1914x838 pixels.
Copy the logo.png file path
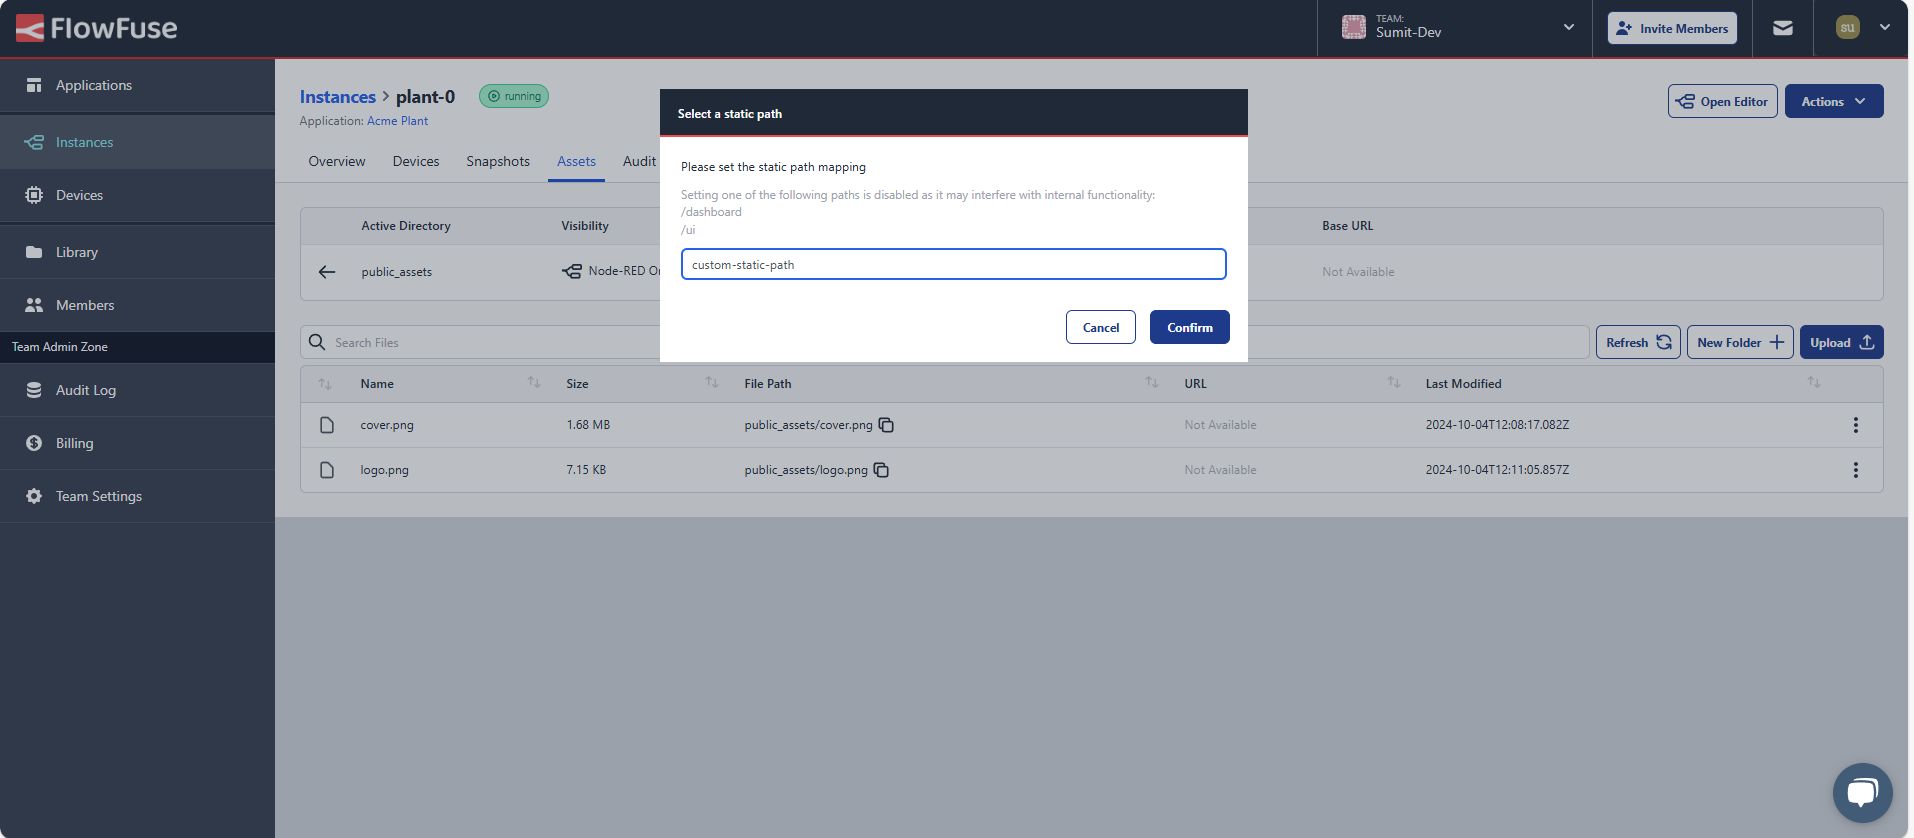(x=881, y=470)
